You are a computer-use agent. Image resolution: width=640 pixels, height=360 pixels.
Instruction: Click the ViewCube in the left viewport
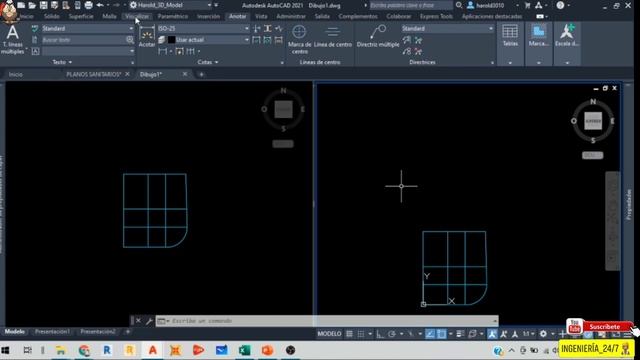pos(283,109)
